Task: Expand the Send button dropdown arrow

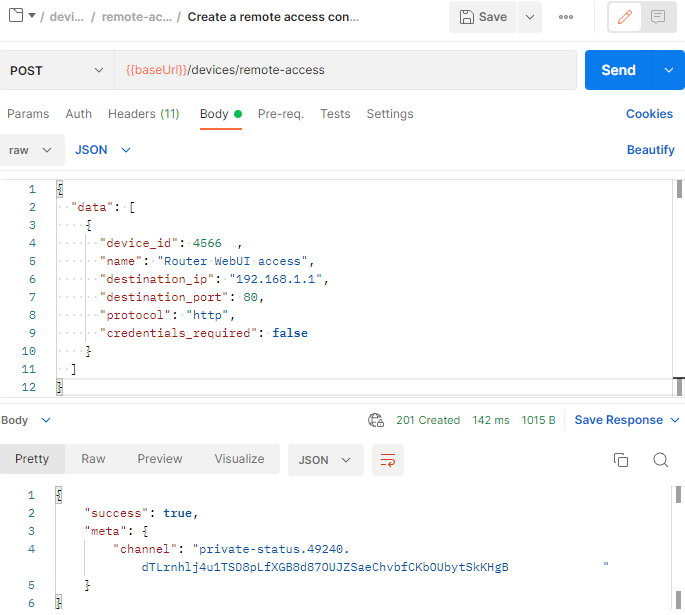Action: click(668, 70)
